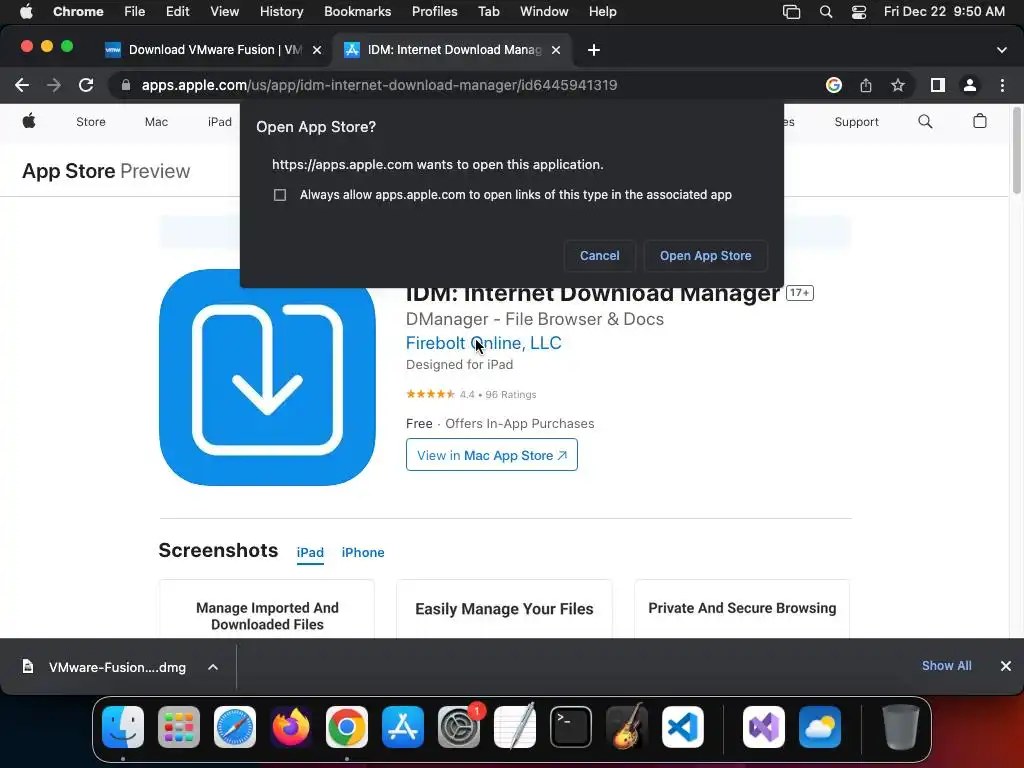Open the View menu
Viewport: 1024px width, 768px height.
[x=225, y=12]
